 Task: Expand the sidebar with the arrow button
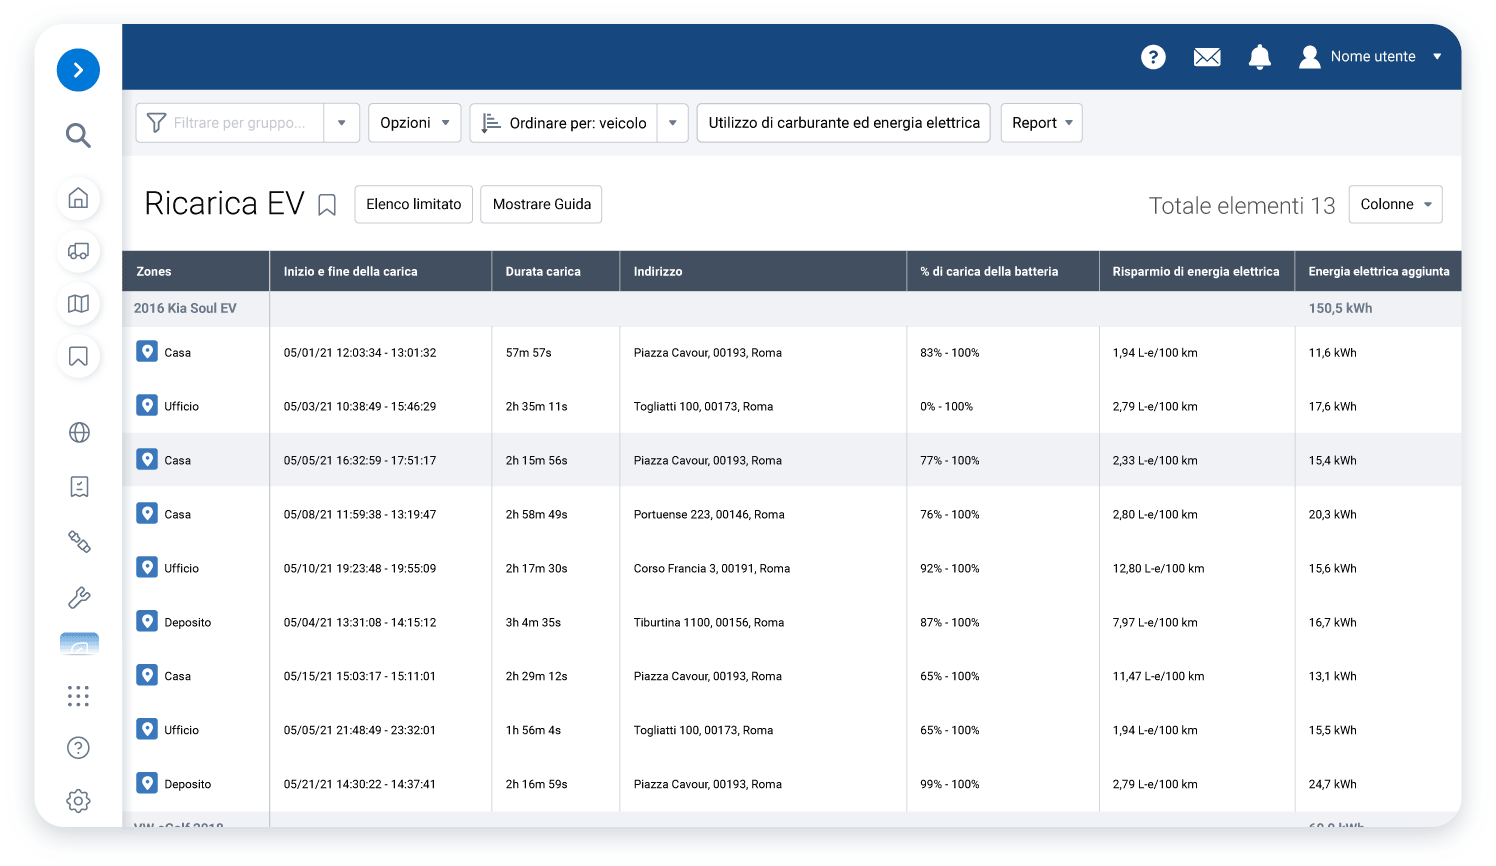click(x=78, y=70)
